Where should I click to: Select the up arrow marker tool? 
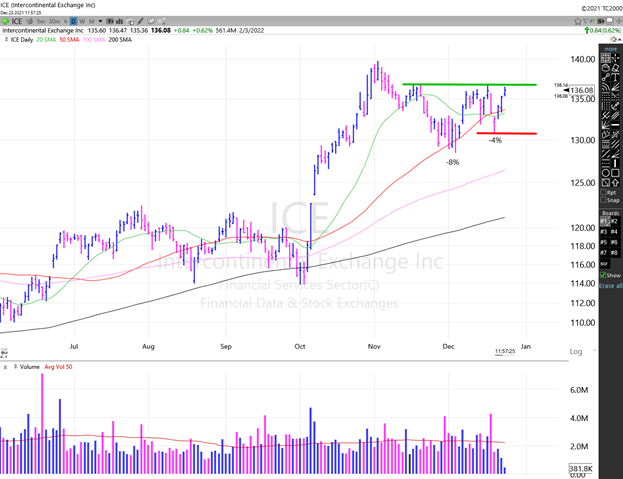click(x=615, y=182)
